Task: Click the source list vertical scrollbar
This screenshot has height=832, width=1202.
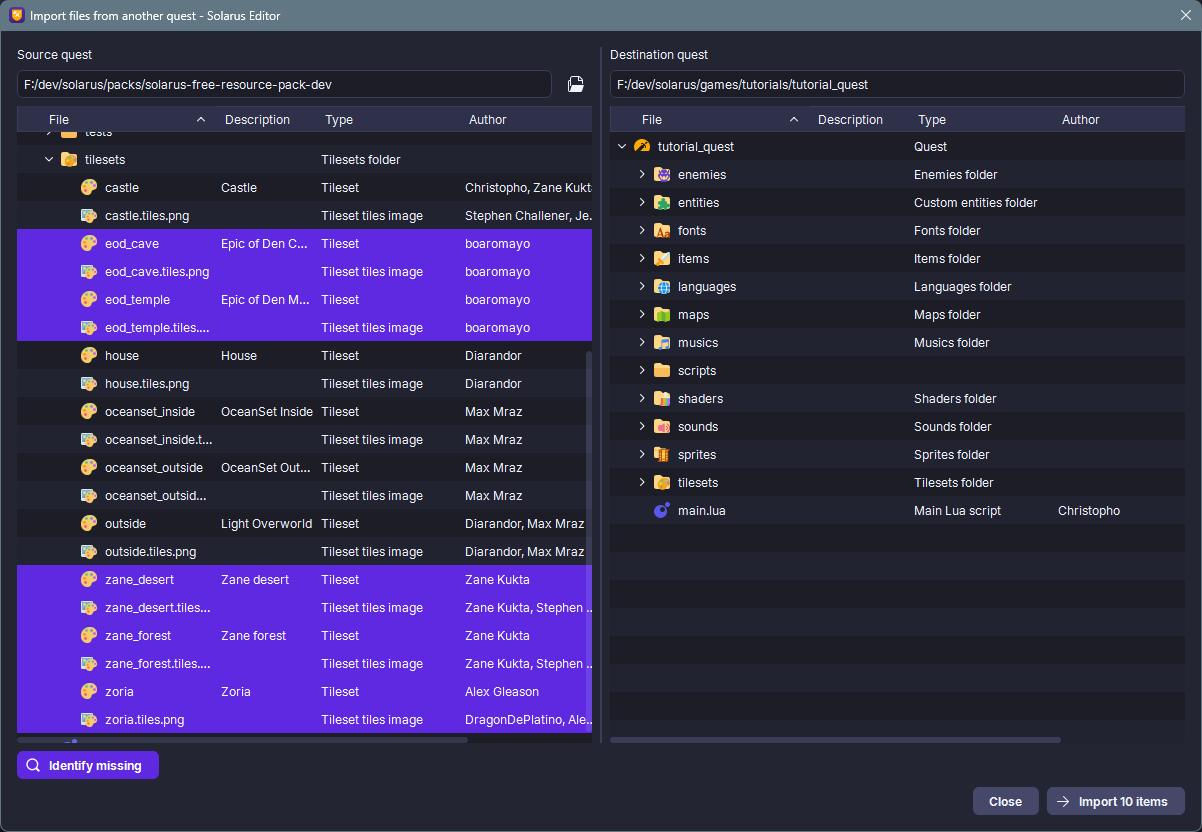Action: coord(588,540)
